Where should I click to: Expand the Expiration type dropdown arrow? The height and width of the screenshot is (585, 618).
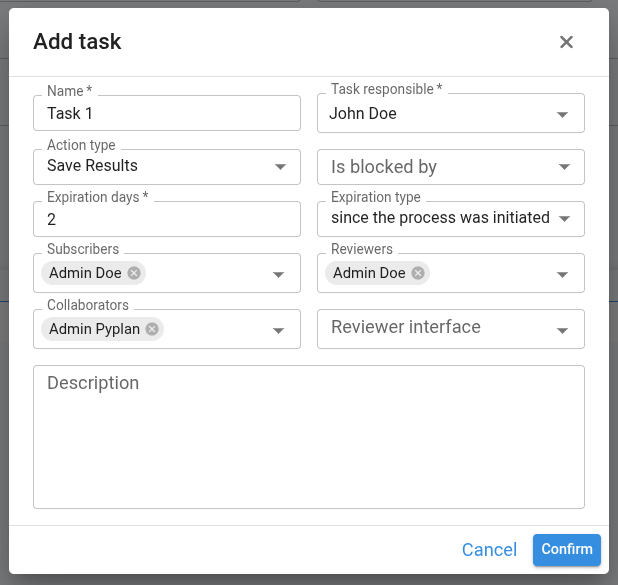pos(564,219)
